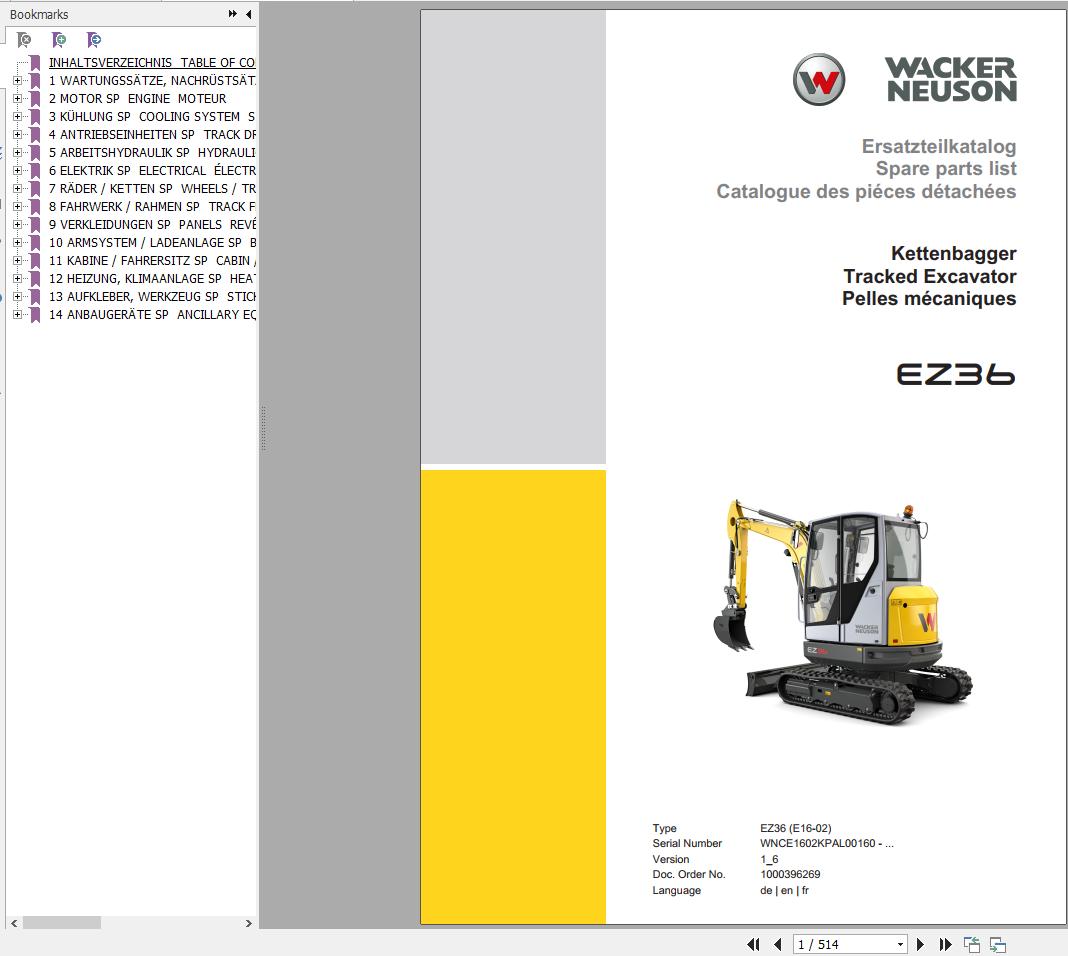Viewport: 1068px width, 956px height.
Task: Expand the '2 MOTOR SP ENGINE MOTEUR' bookmark
Action: click(18, 98)
